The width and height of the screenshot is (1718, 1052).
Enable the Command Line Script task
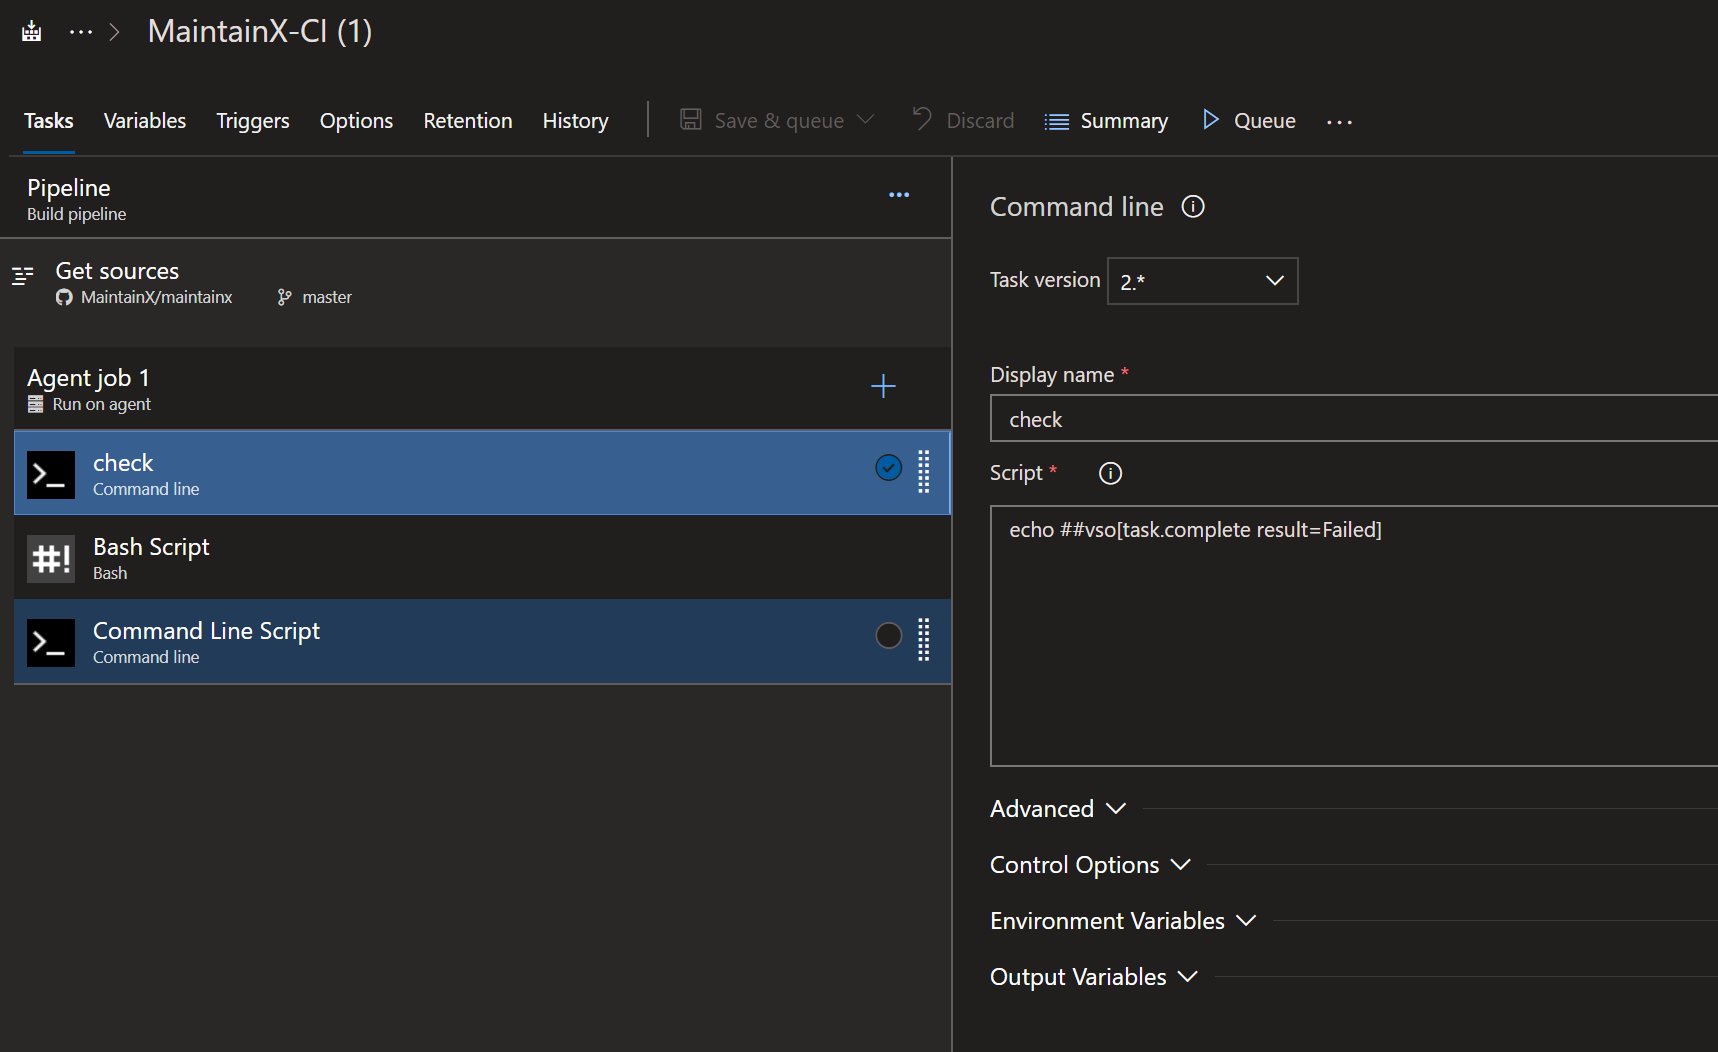(888, 635)
